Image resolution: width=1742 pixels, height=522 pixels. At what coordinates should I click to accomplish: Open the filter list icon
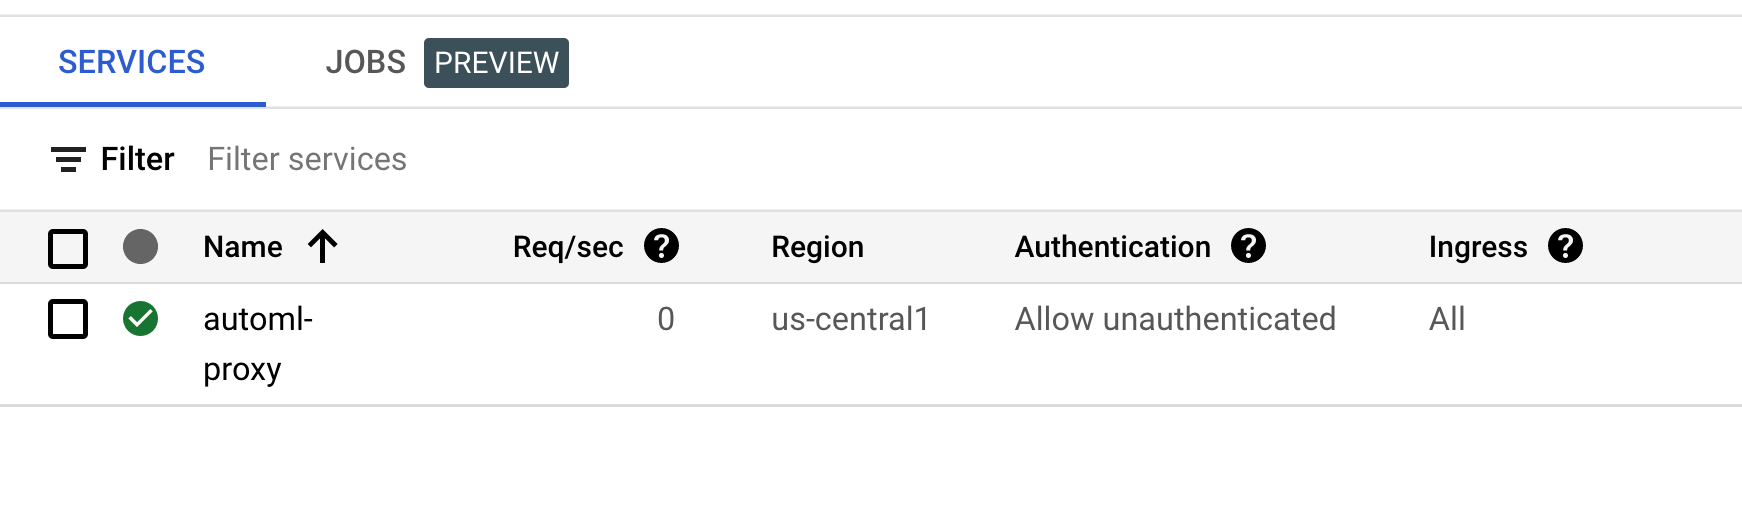click(68, 159)
